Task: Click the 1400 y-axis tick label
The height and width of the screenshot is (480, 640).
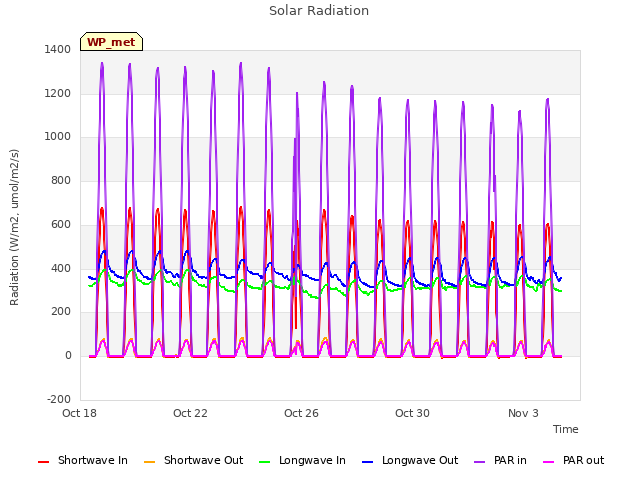Action: click(x=58, y=49)
